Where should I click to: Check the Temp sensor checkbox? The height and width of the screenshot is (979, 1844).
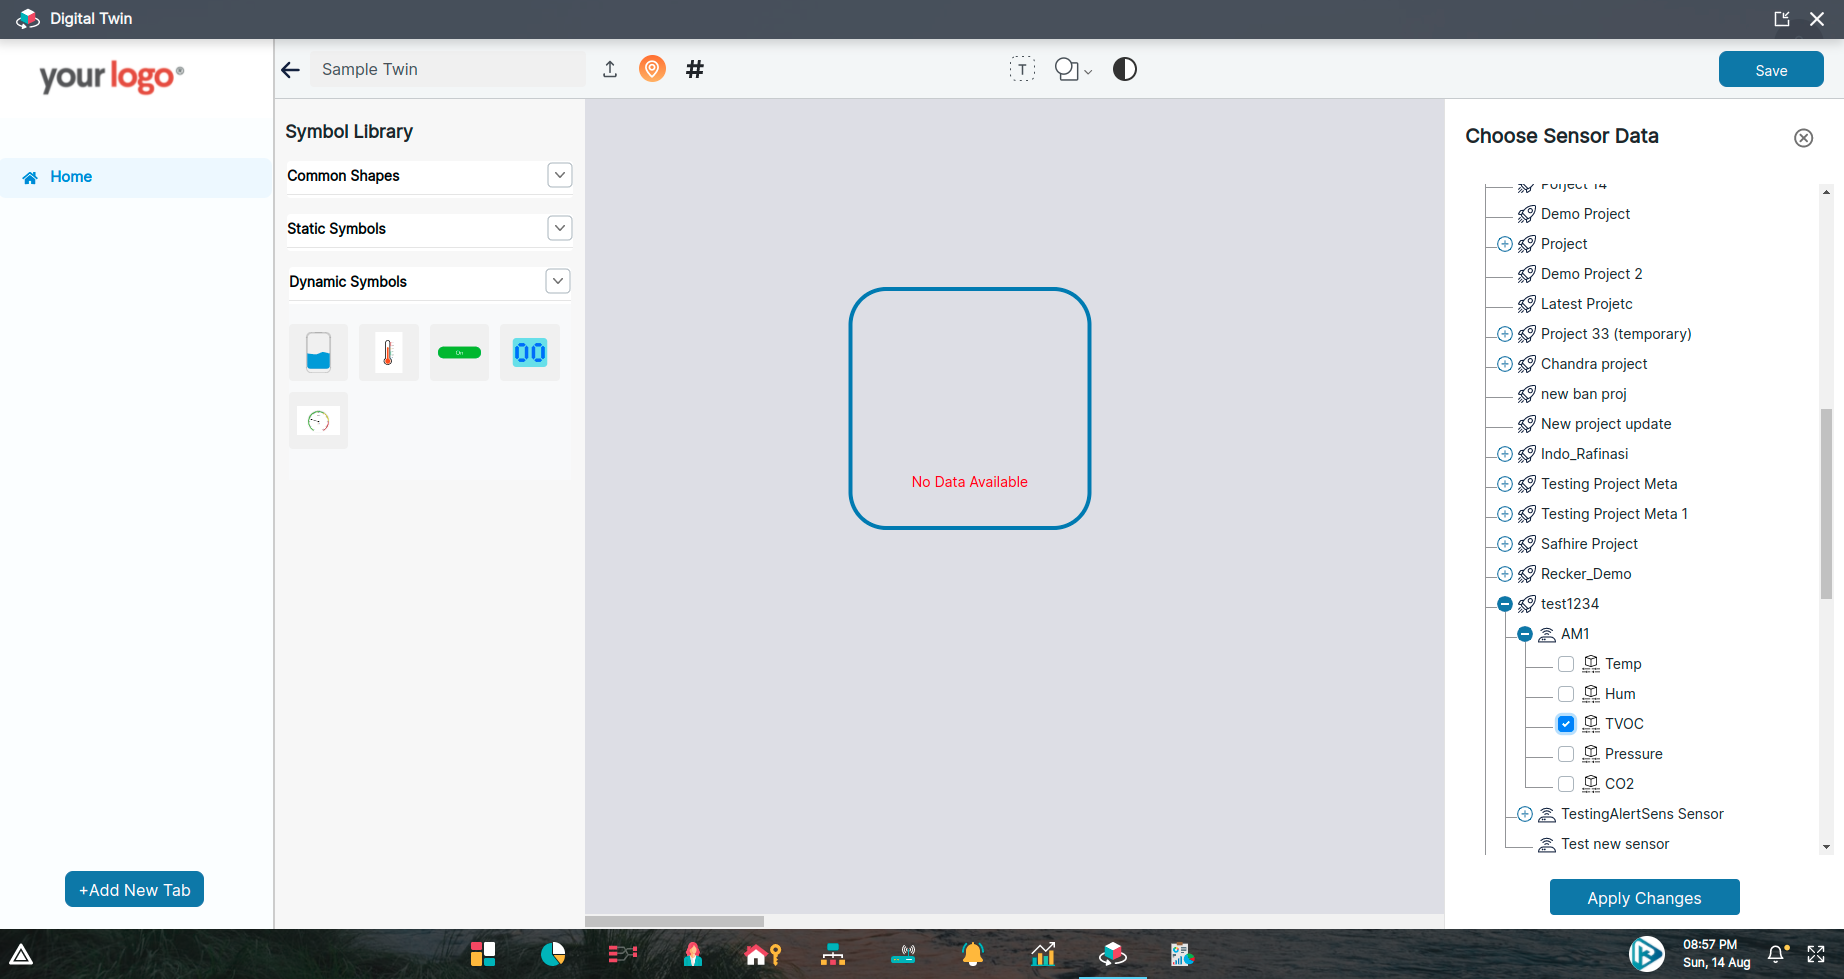pos(1565,663)
